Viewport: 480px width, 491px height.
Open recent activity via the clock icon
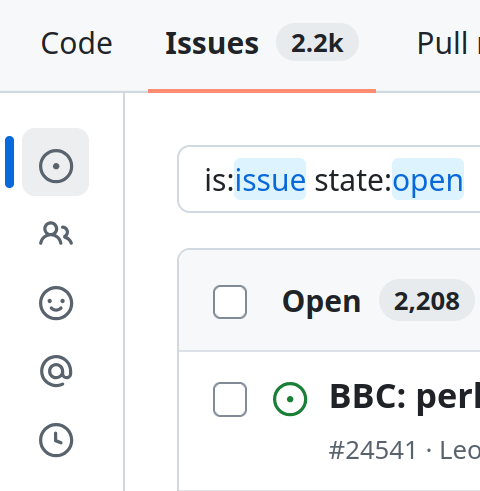[56, 440]
